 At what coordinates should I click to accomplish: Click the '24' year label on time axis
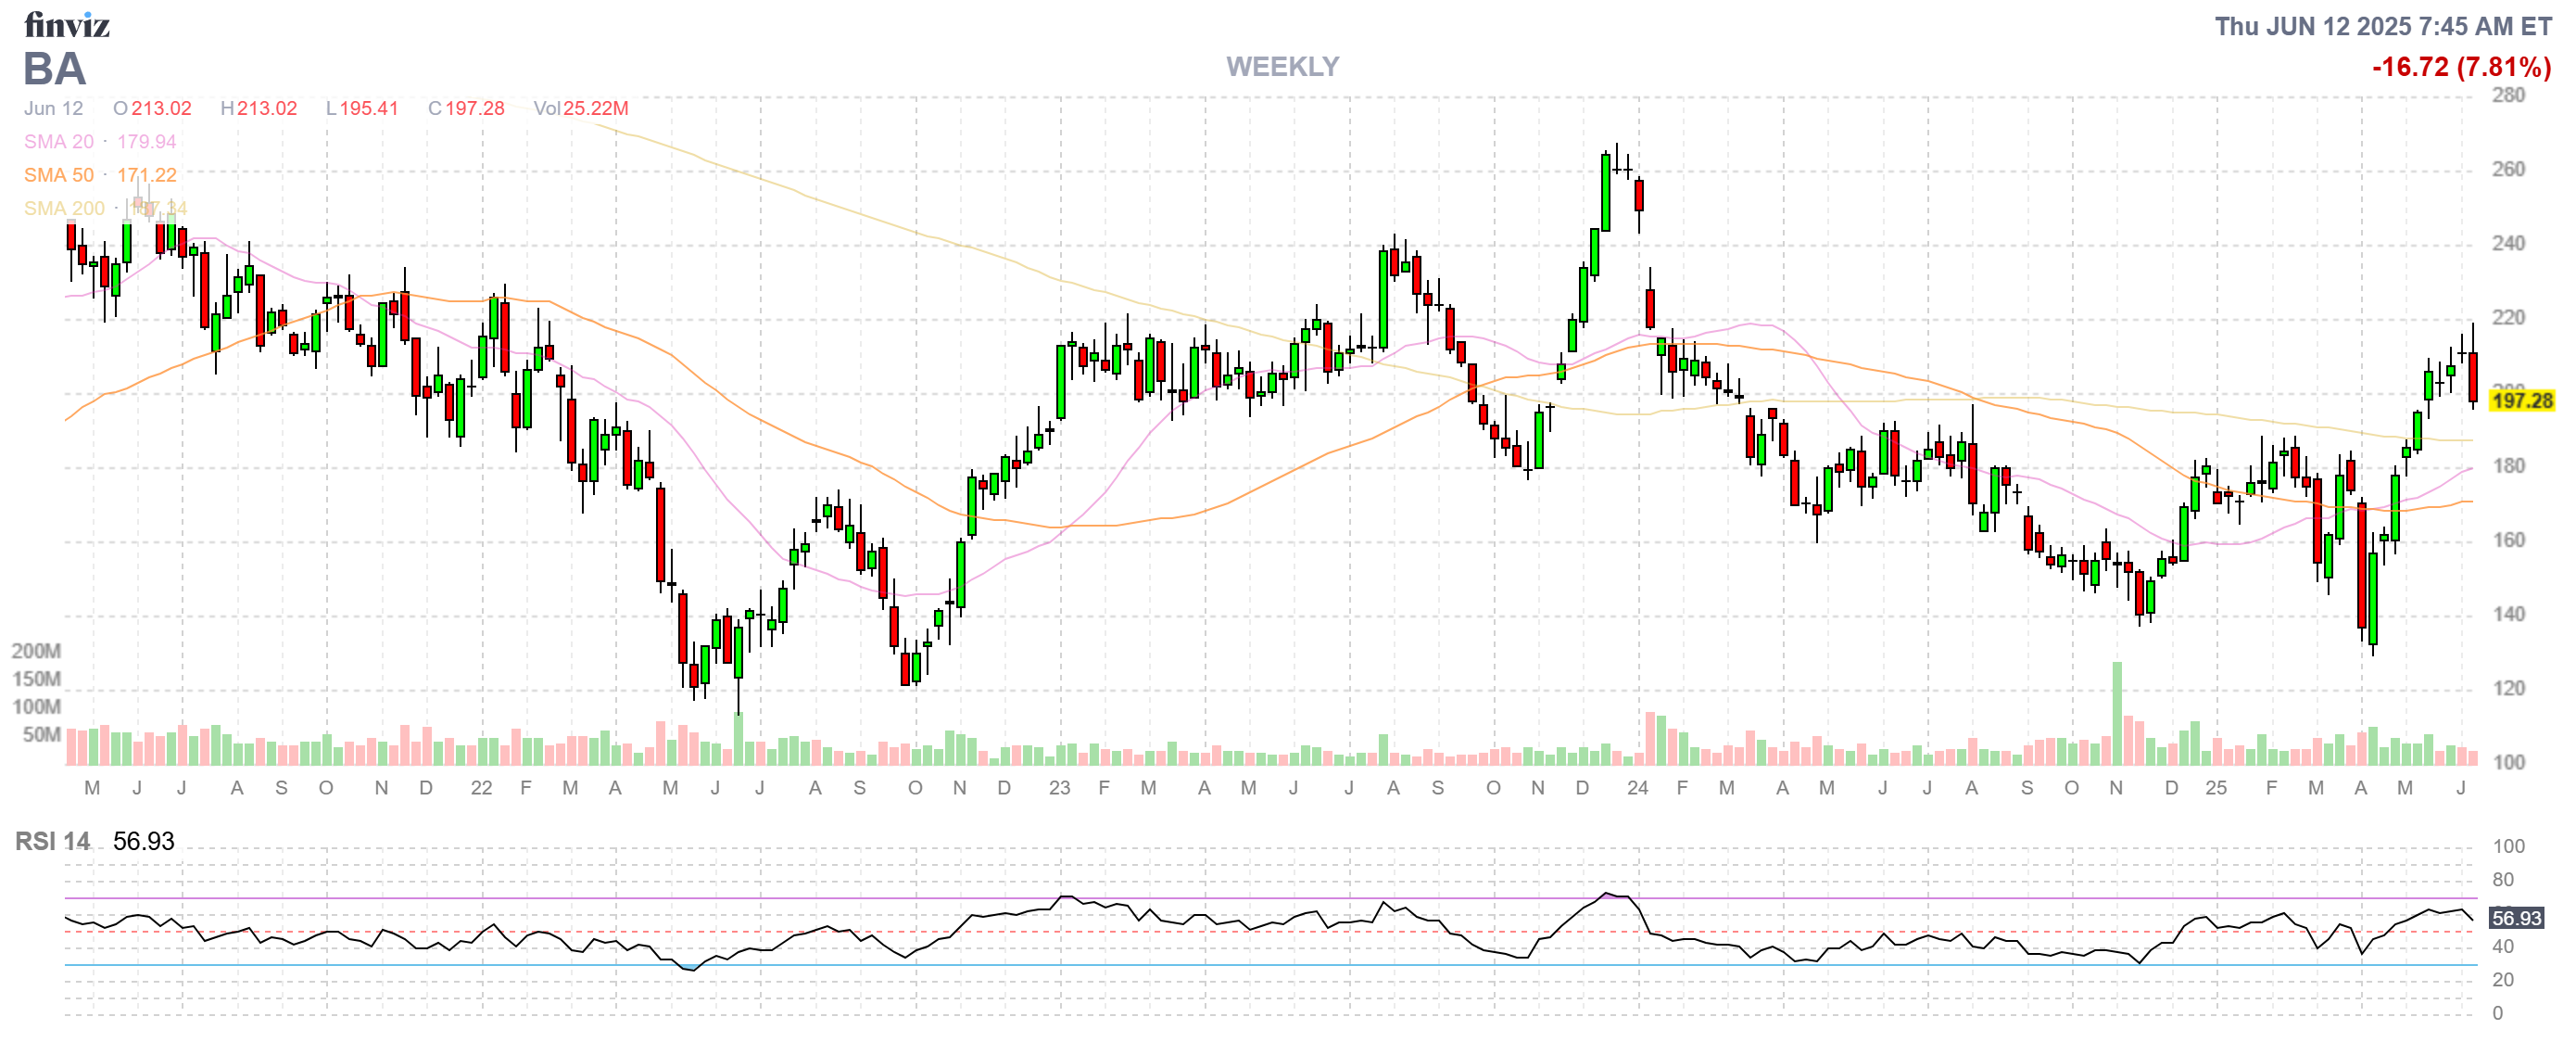click(x=1637, y=788)
